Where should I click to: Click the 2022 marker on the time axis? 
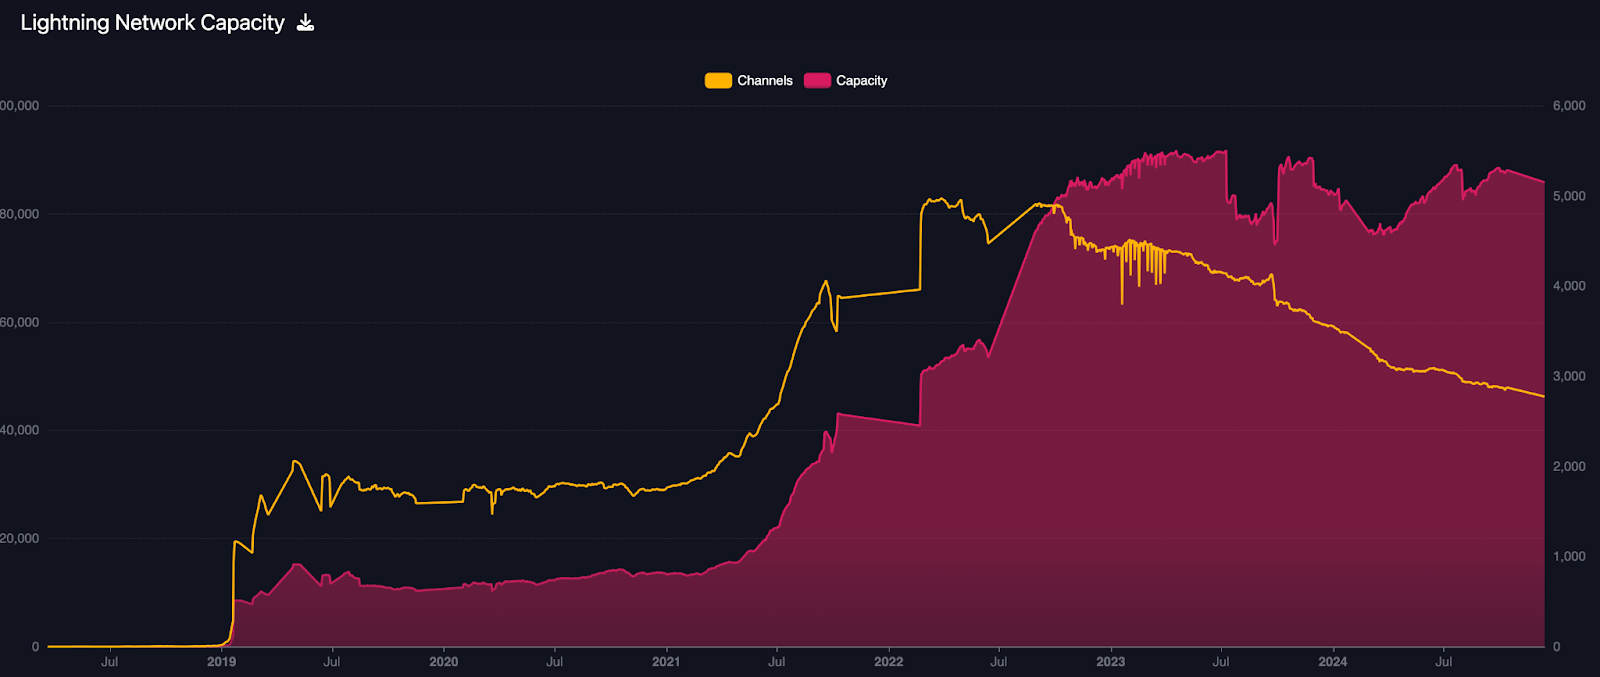click(x=888, y=662)
